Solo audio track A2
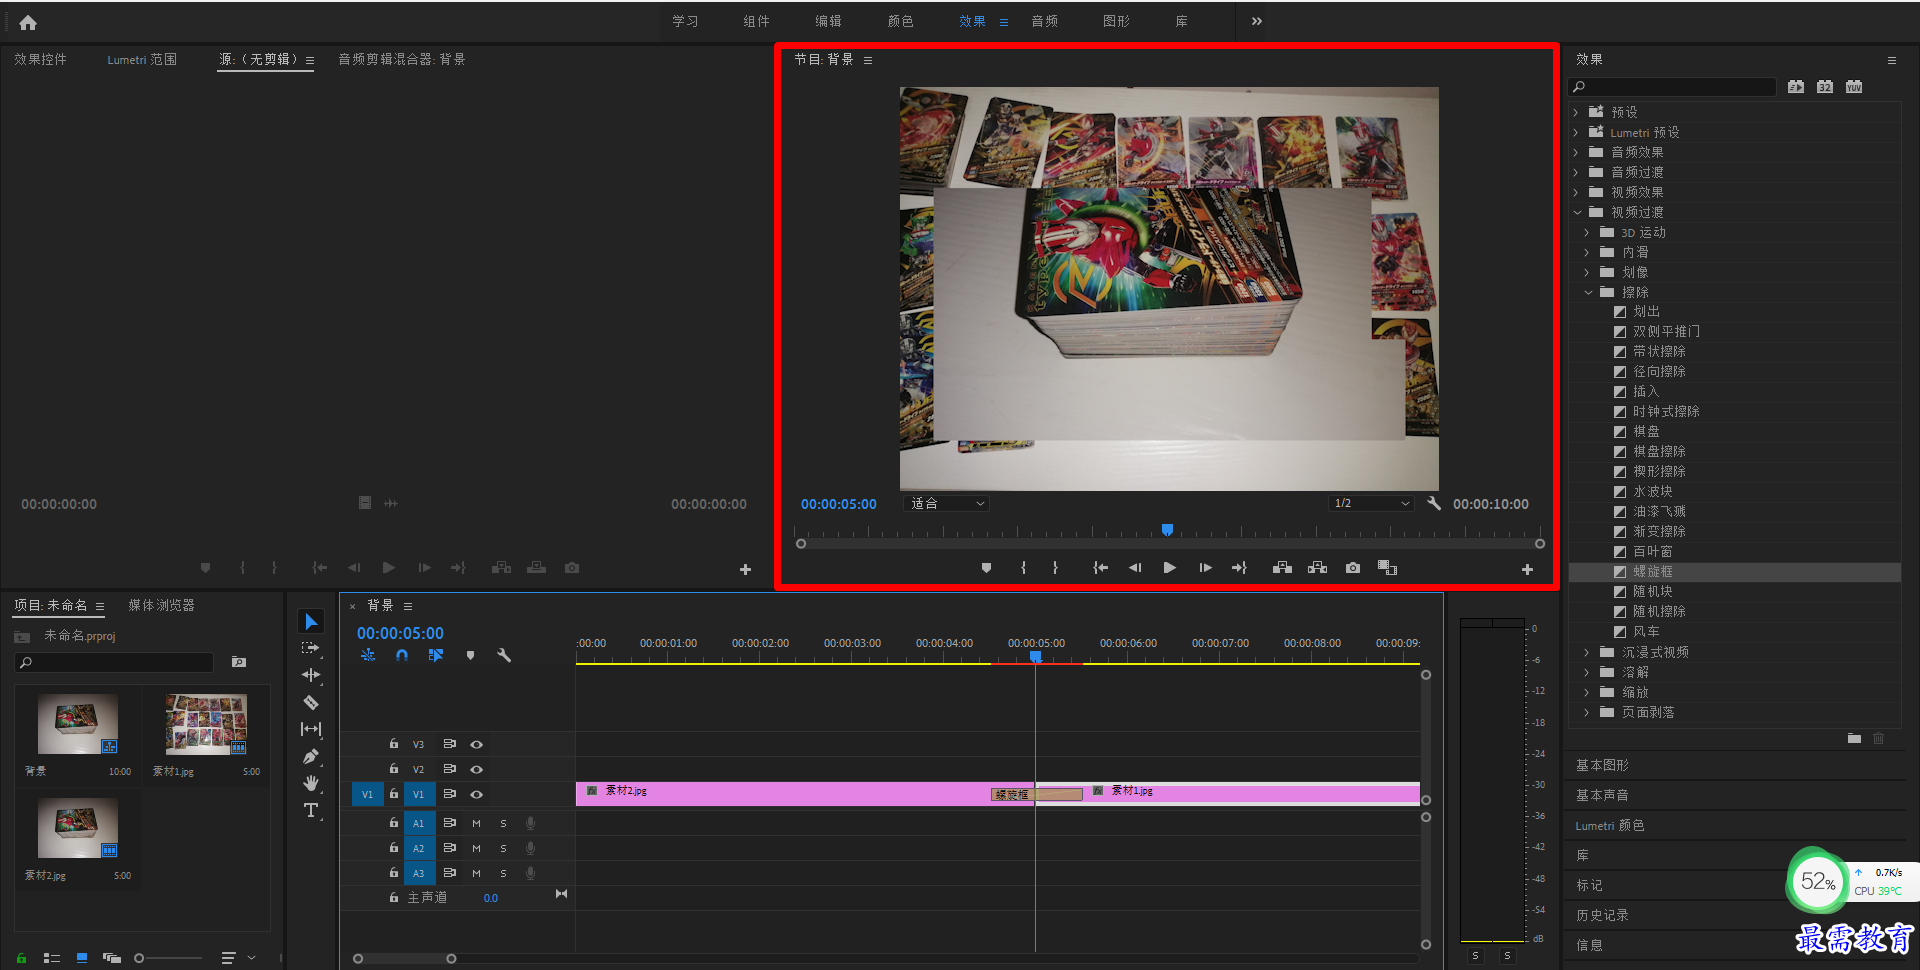This screenshot has width=1920, height=970. pyautogui.click(x=503, y=849)
